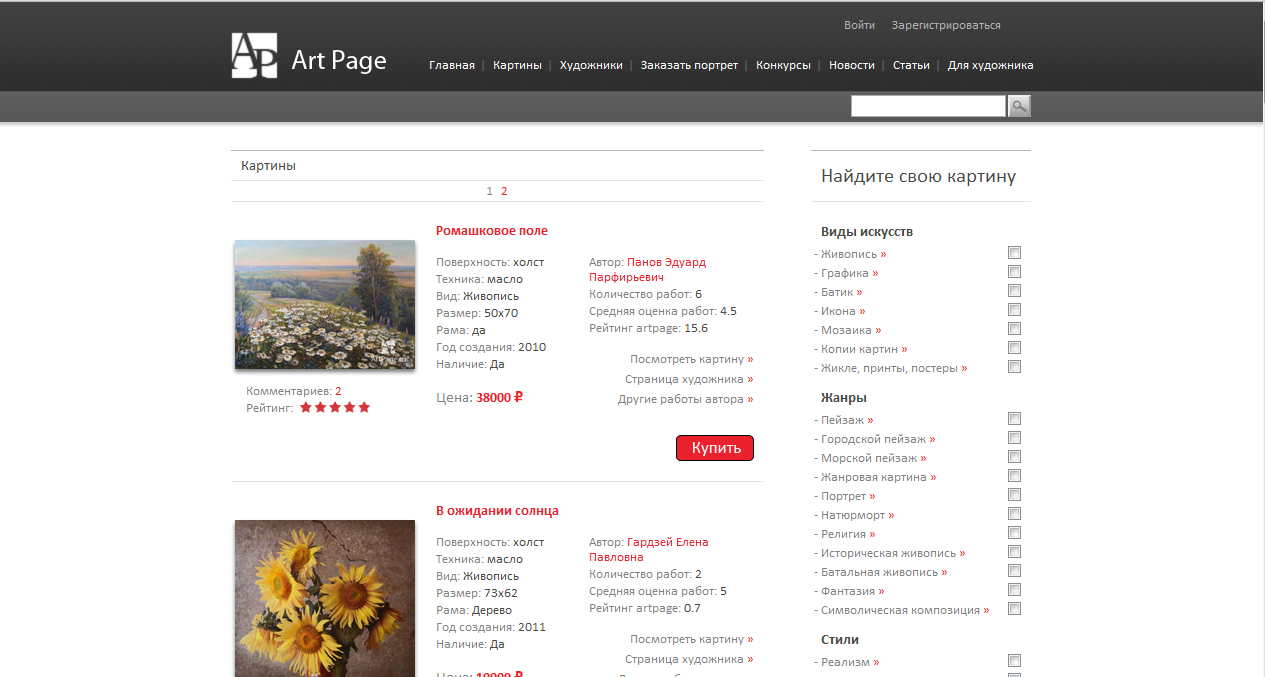Click the Купить button for Ромашковое поле
The width and height of the screenshot is (1265, 677).
714,447
